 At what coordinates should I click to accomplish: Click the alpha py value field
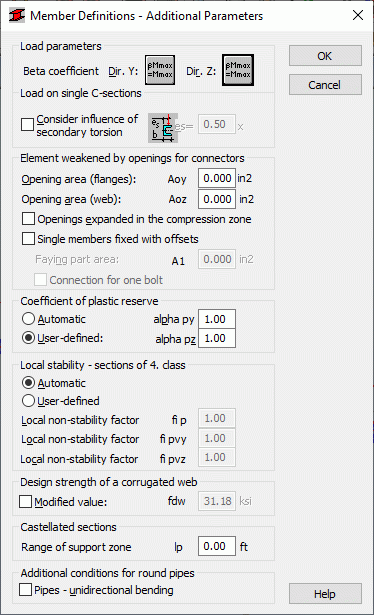click(217, 319)
